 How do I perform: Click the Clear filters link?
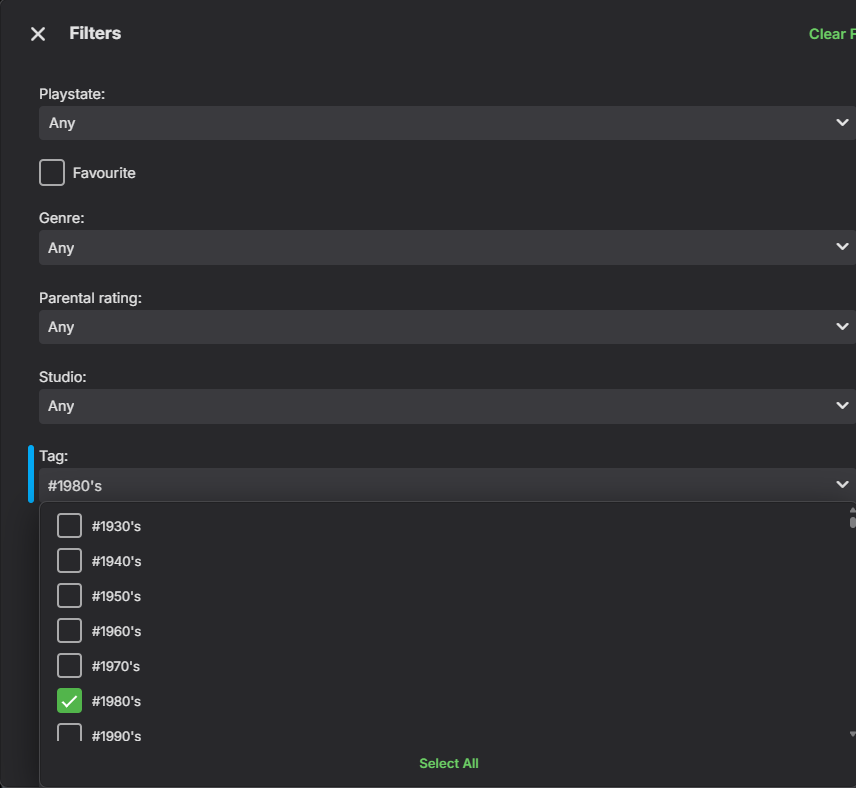832,34
